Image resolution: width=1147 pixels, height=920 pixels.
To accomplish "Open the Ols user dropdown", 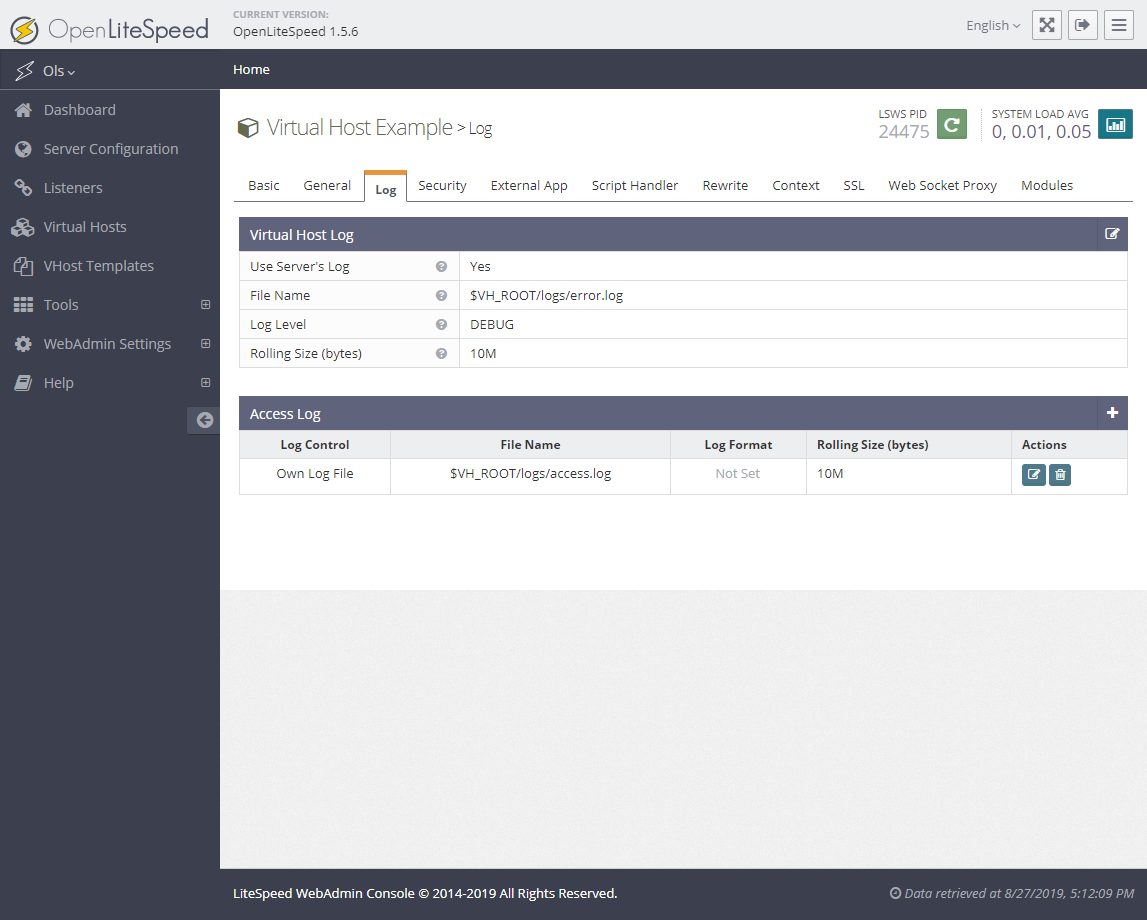I will tap(59, 71).
